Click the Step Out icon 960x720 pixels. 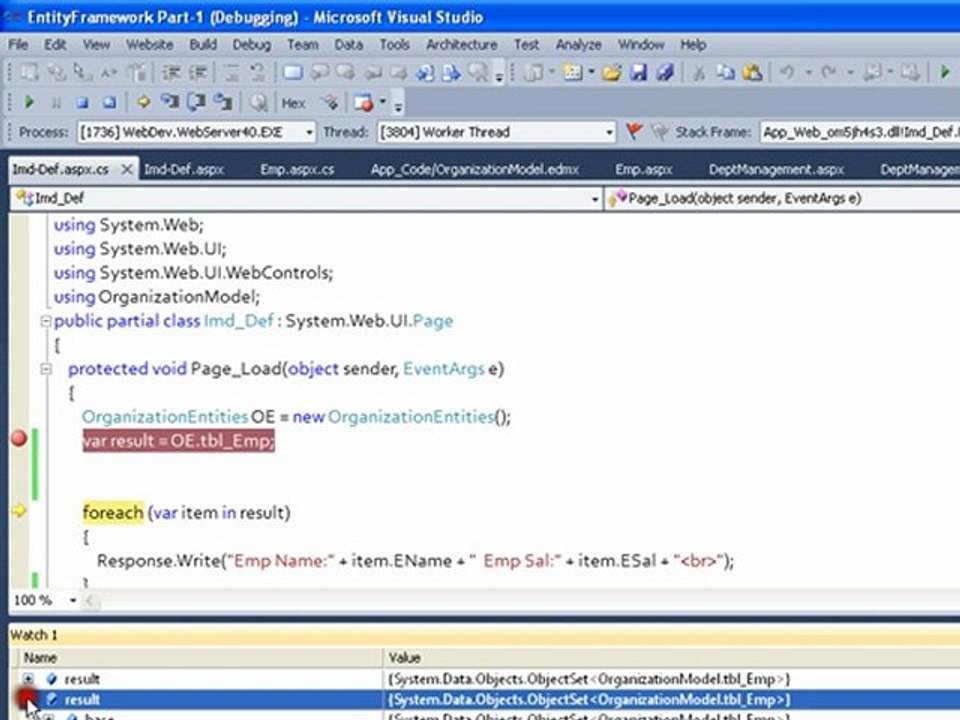(x=223, y=102)
